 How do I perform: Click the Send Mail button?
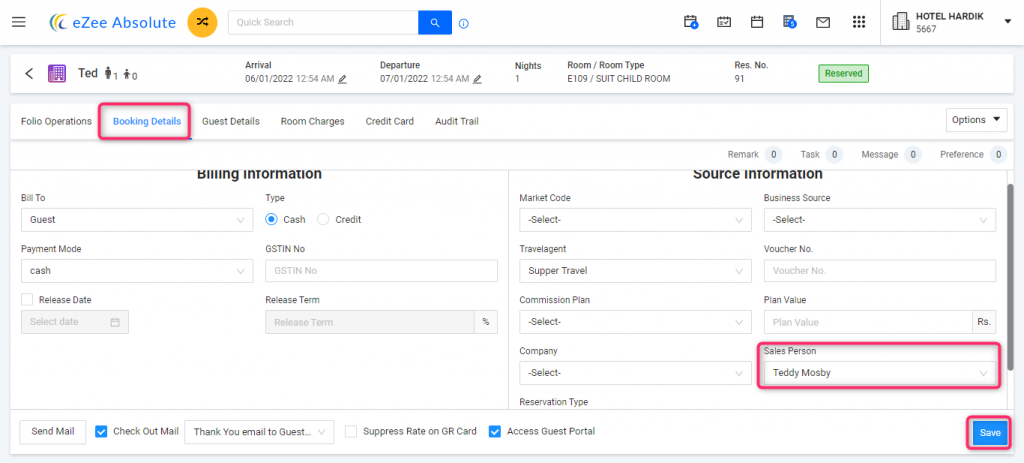(53, 432)
